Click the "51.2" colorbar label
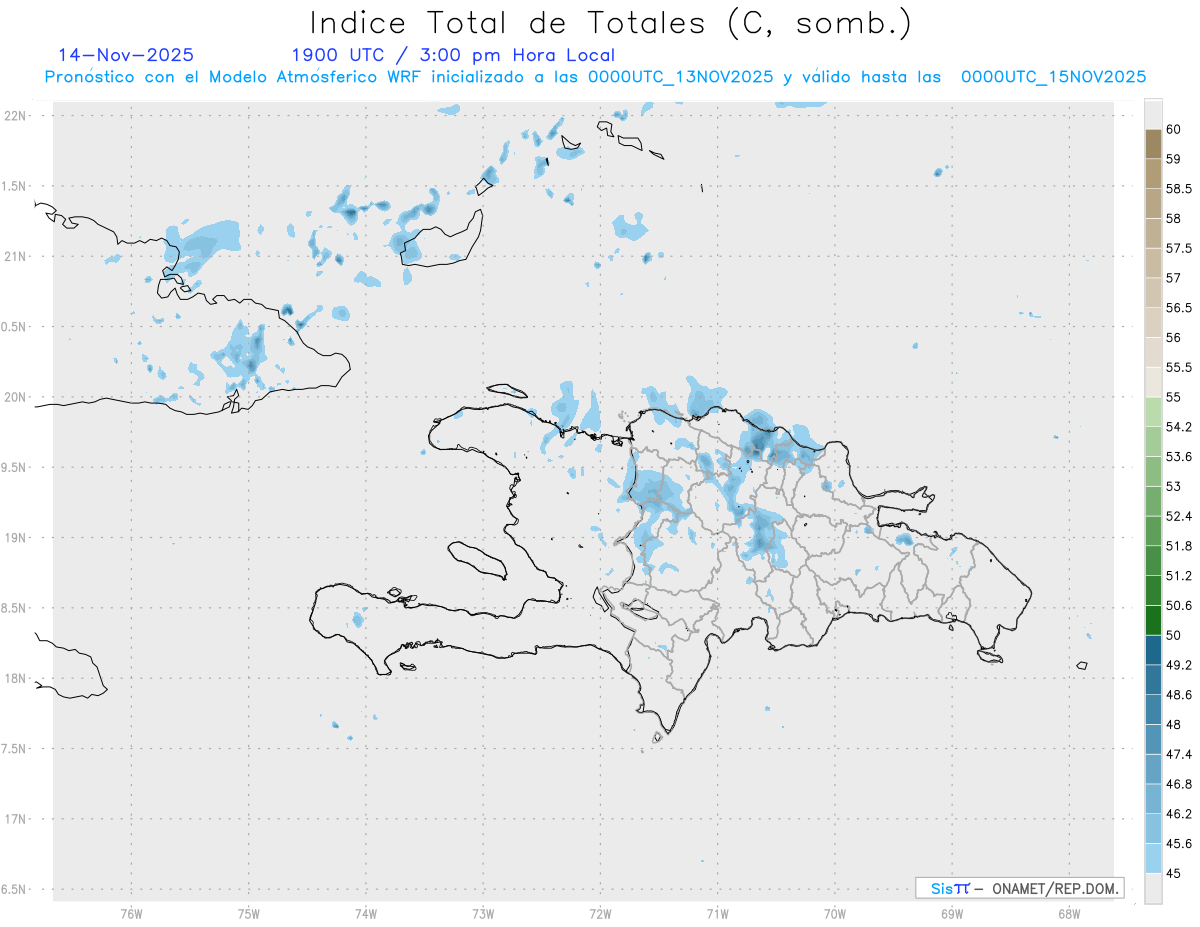 click(x=1179, y=576)
